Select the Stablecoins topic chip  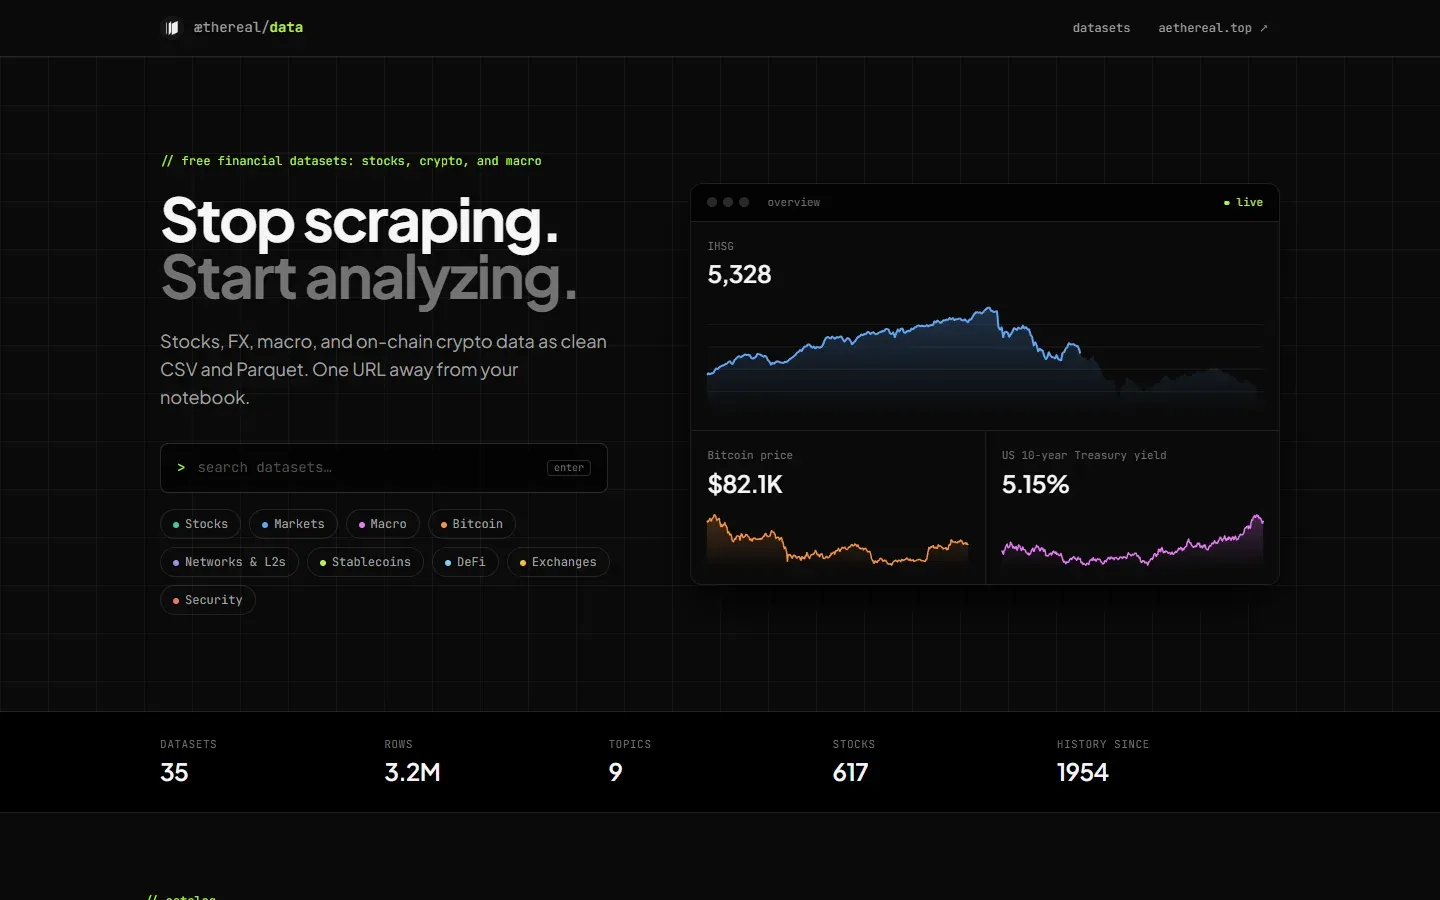coord(365,562)
